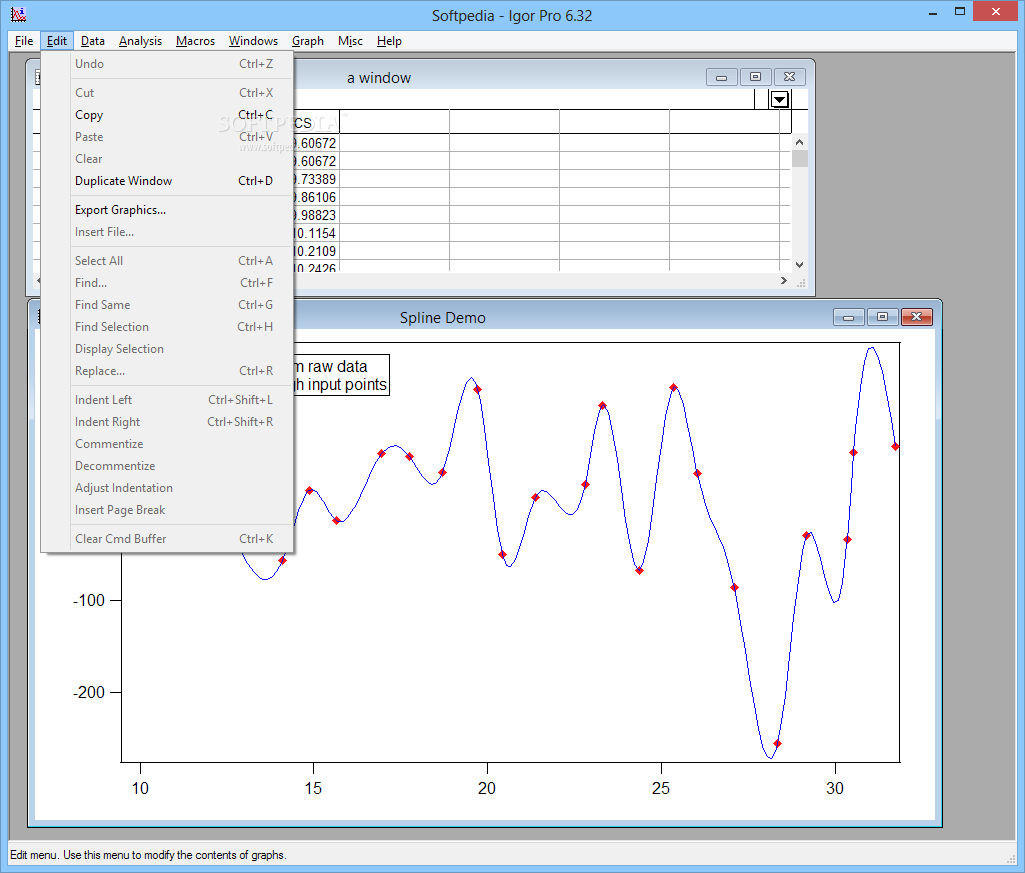Viewport: 1025px width, 873px height.
Task: Click the lowest red data marker on graph
Action: pyautogui.click(x=777, y=744)
